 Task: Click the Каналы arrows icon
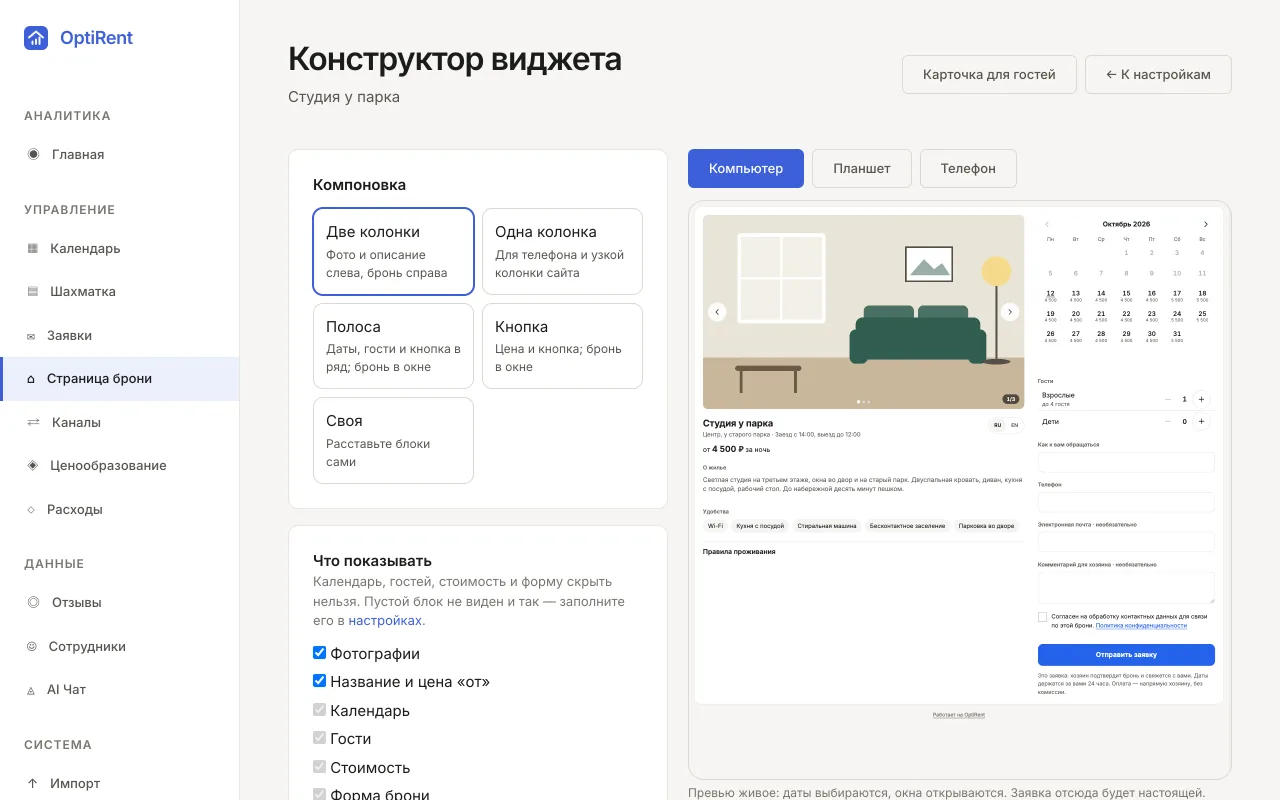(33, 422)
